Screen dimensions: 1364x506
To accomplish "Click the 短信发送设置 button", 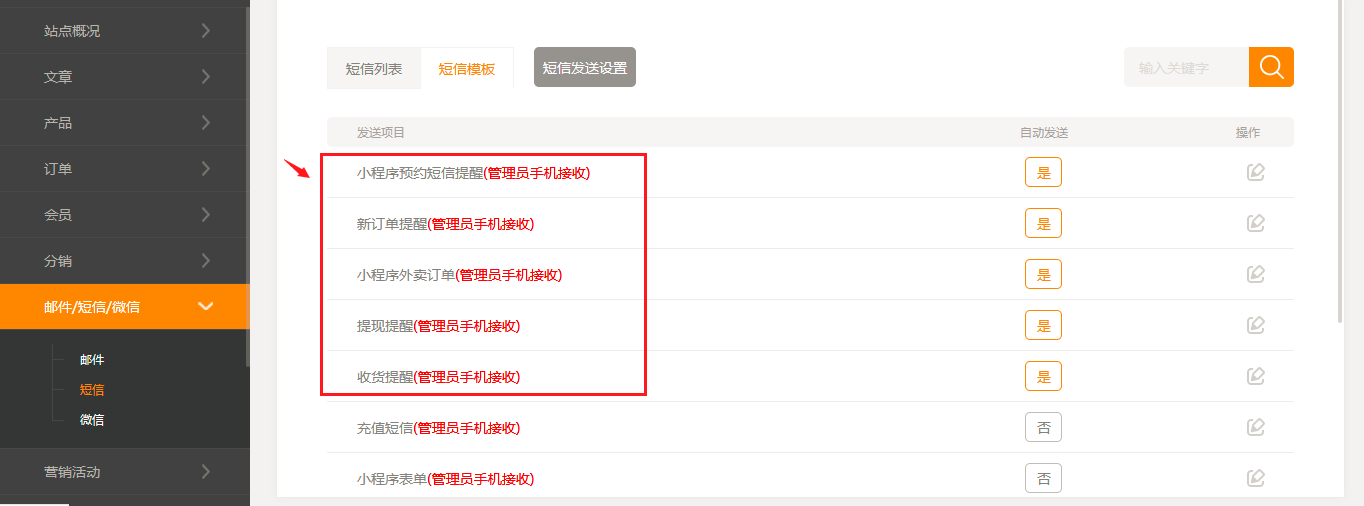I will pos(585,68).
